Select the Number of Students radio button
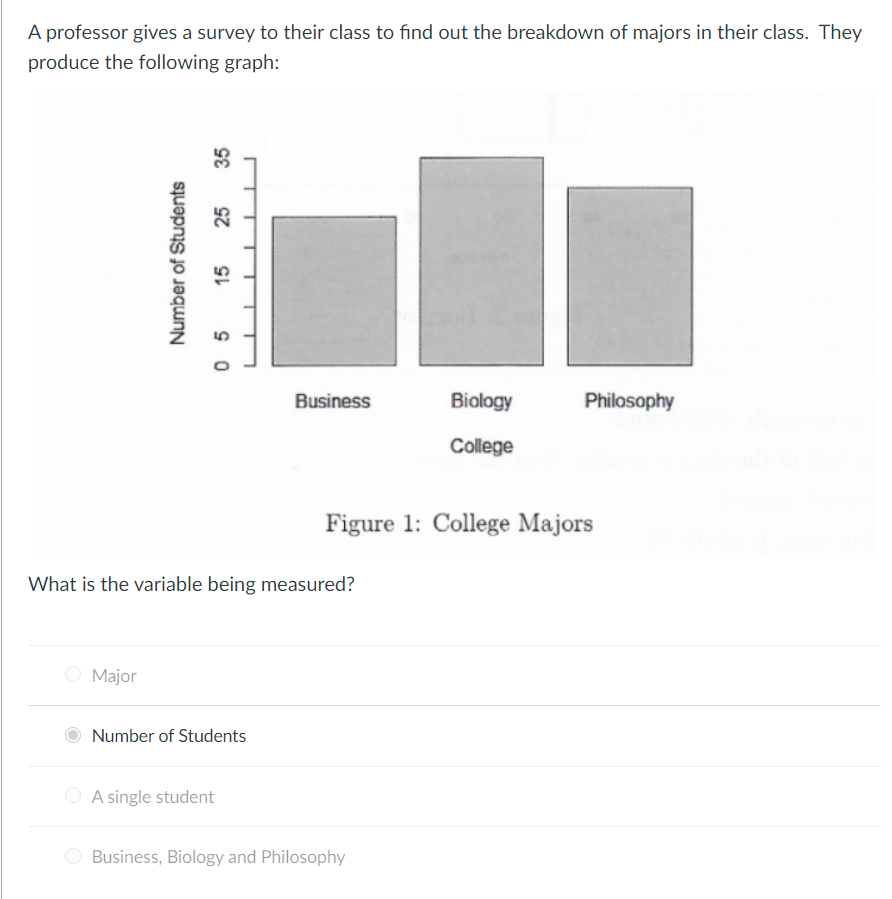 click(73, 735)
